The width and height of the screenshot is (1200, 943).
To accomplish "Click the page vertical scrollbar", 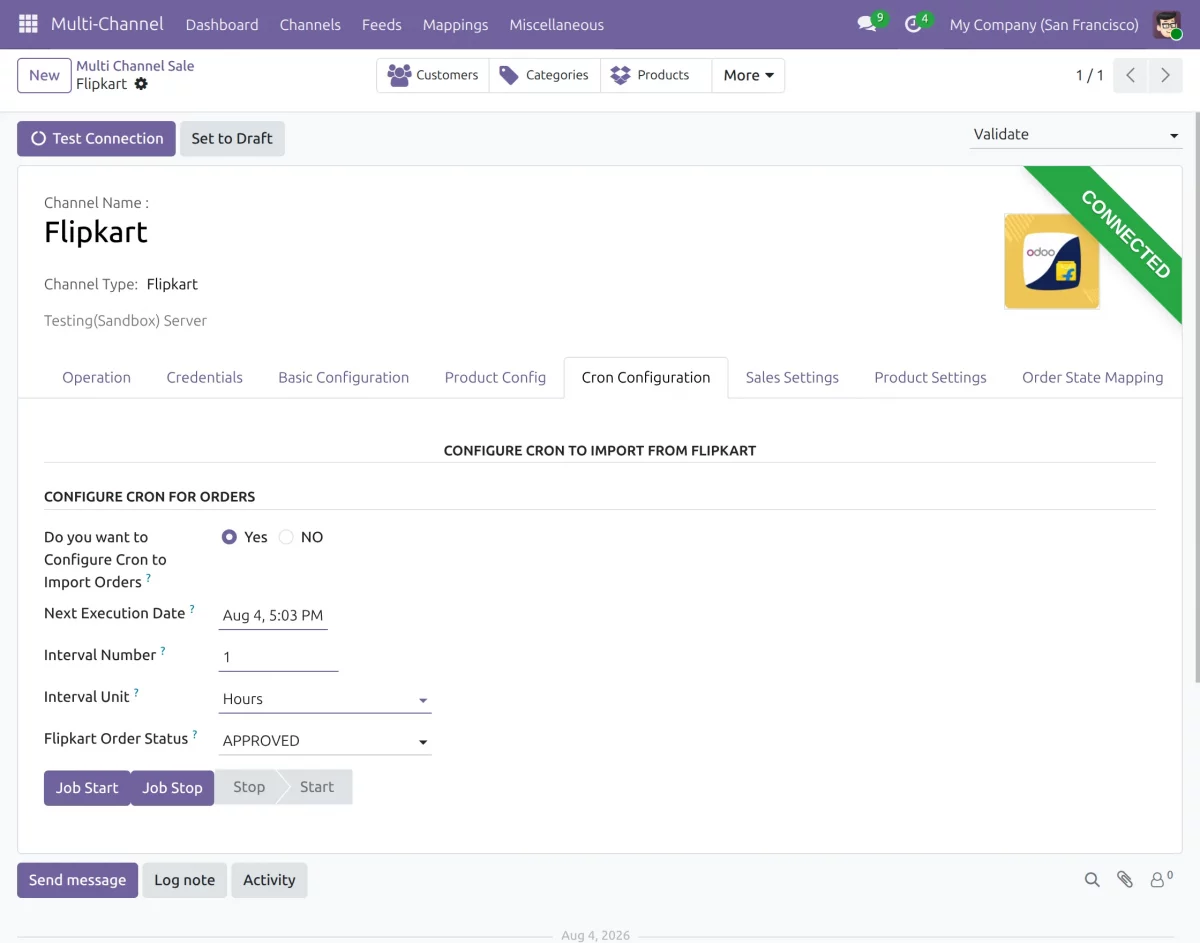I will coord(1196,400).
